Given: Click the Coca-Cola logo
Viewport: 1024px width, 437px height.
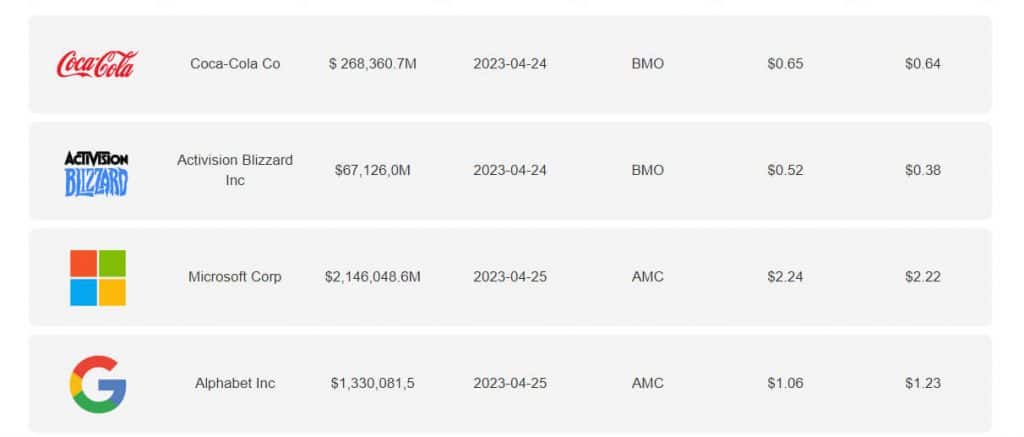Looking at the screenshot, I should pyautogui.click(x=97, y=64).
